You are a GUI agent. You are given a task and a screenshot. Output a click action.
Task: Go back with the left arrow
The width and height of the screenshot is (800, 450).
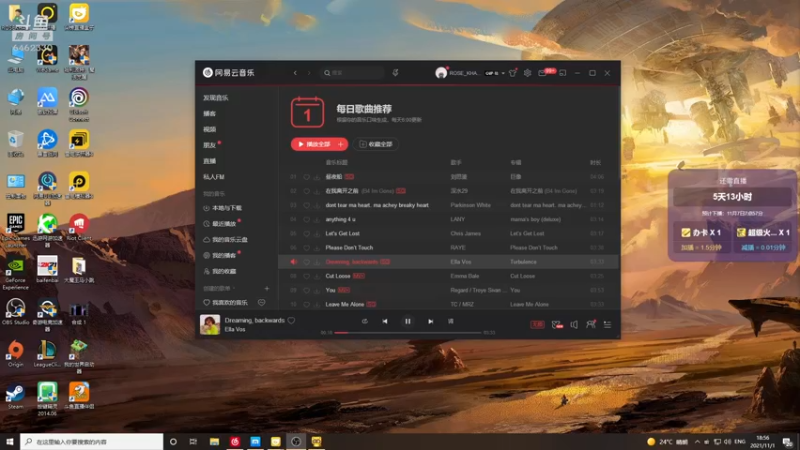(295, 73)
